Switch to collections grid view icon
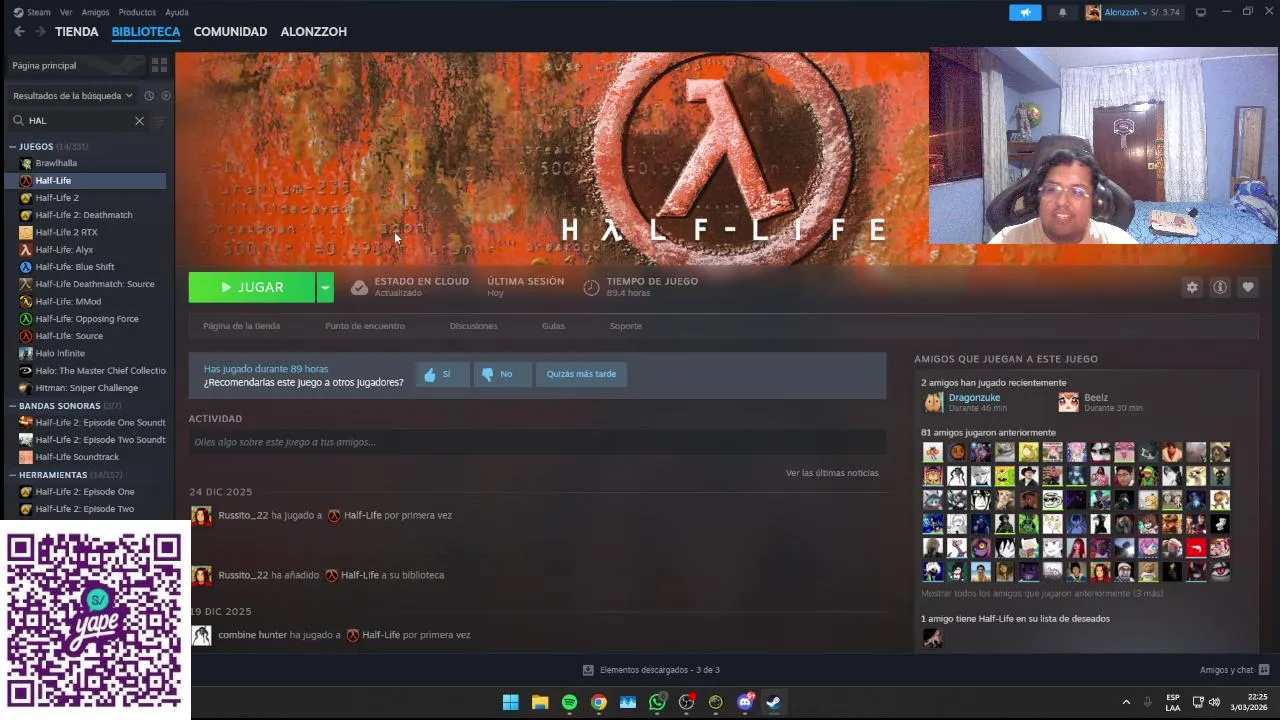 click(x=159, y=65)
